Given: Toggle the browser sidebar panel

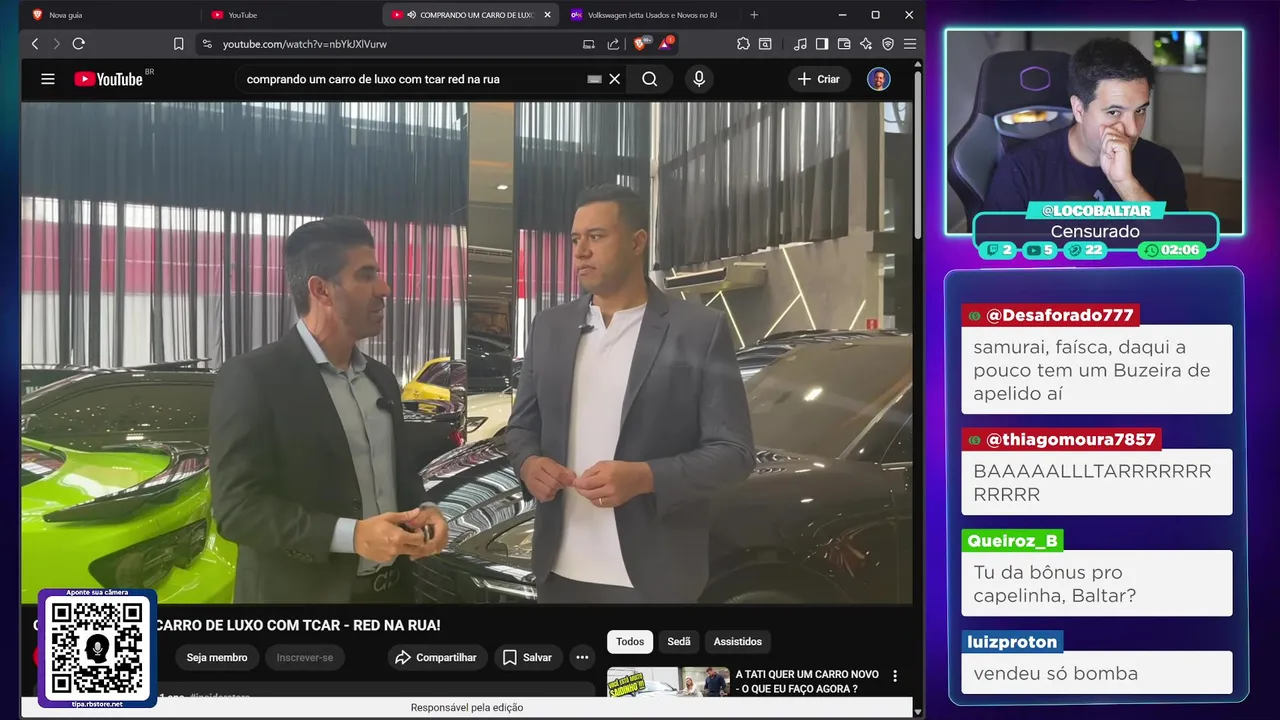Looking at the screenshot, I should (x=822, y=44).
